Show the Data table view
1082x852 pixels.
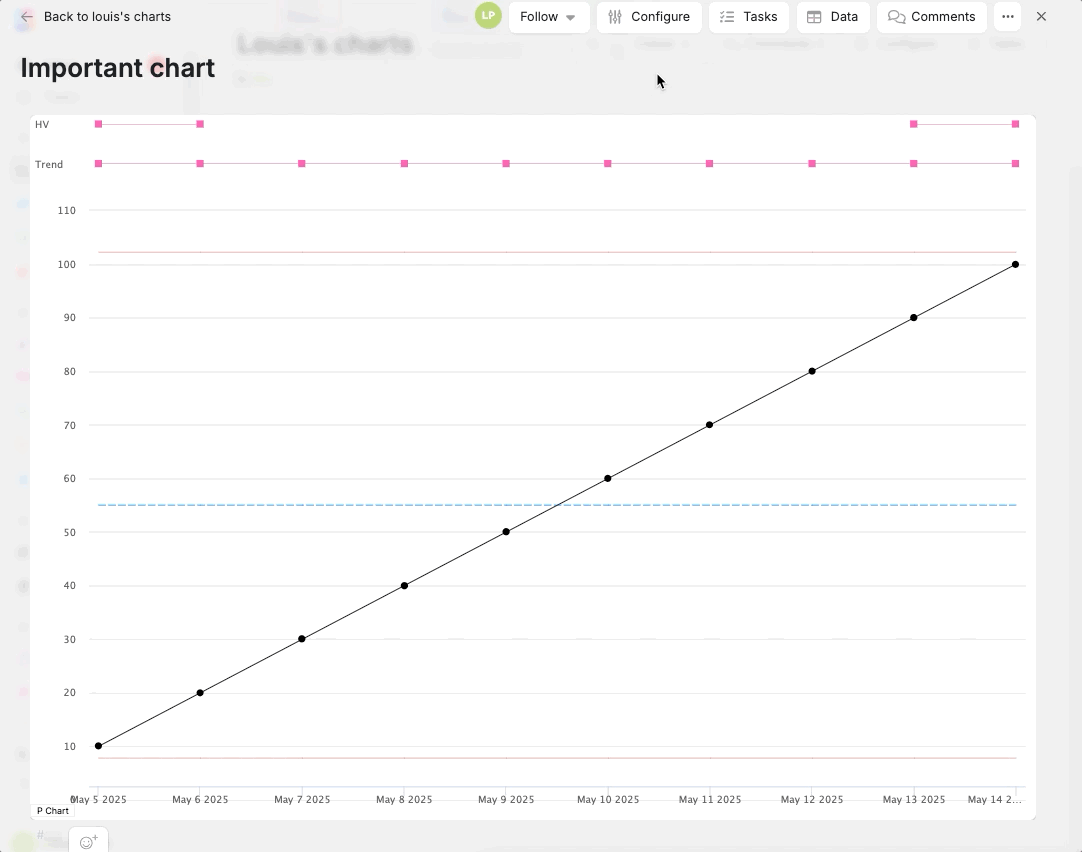pos(832,17)
